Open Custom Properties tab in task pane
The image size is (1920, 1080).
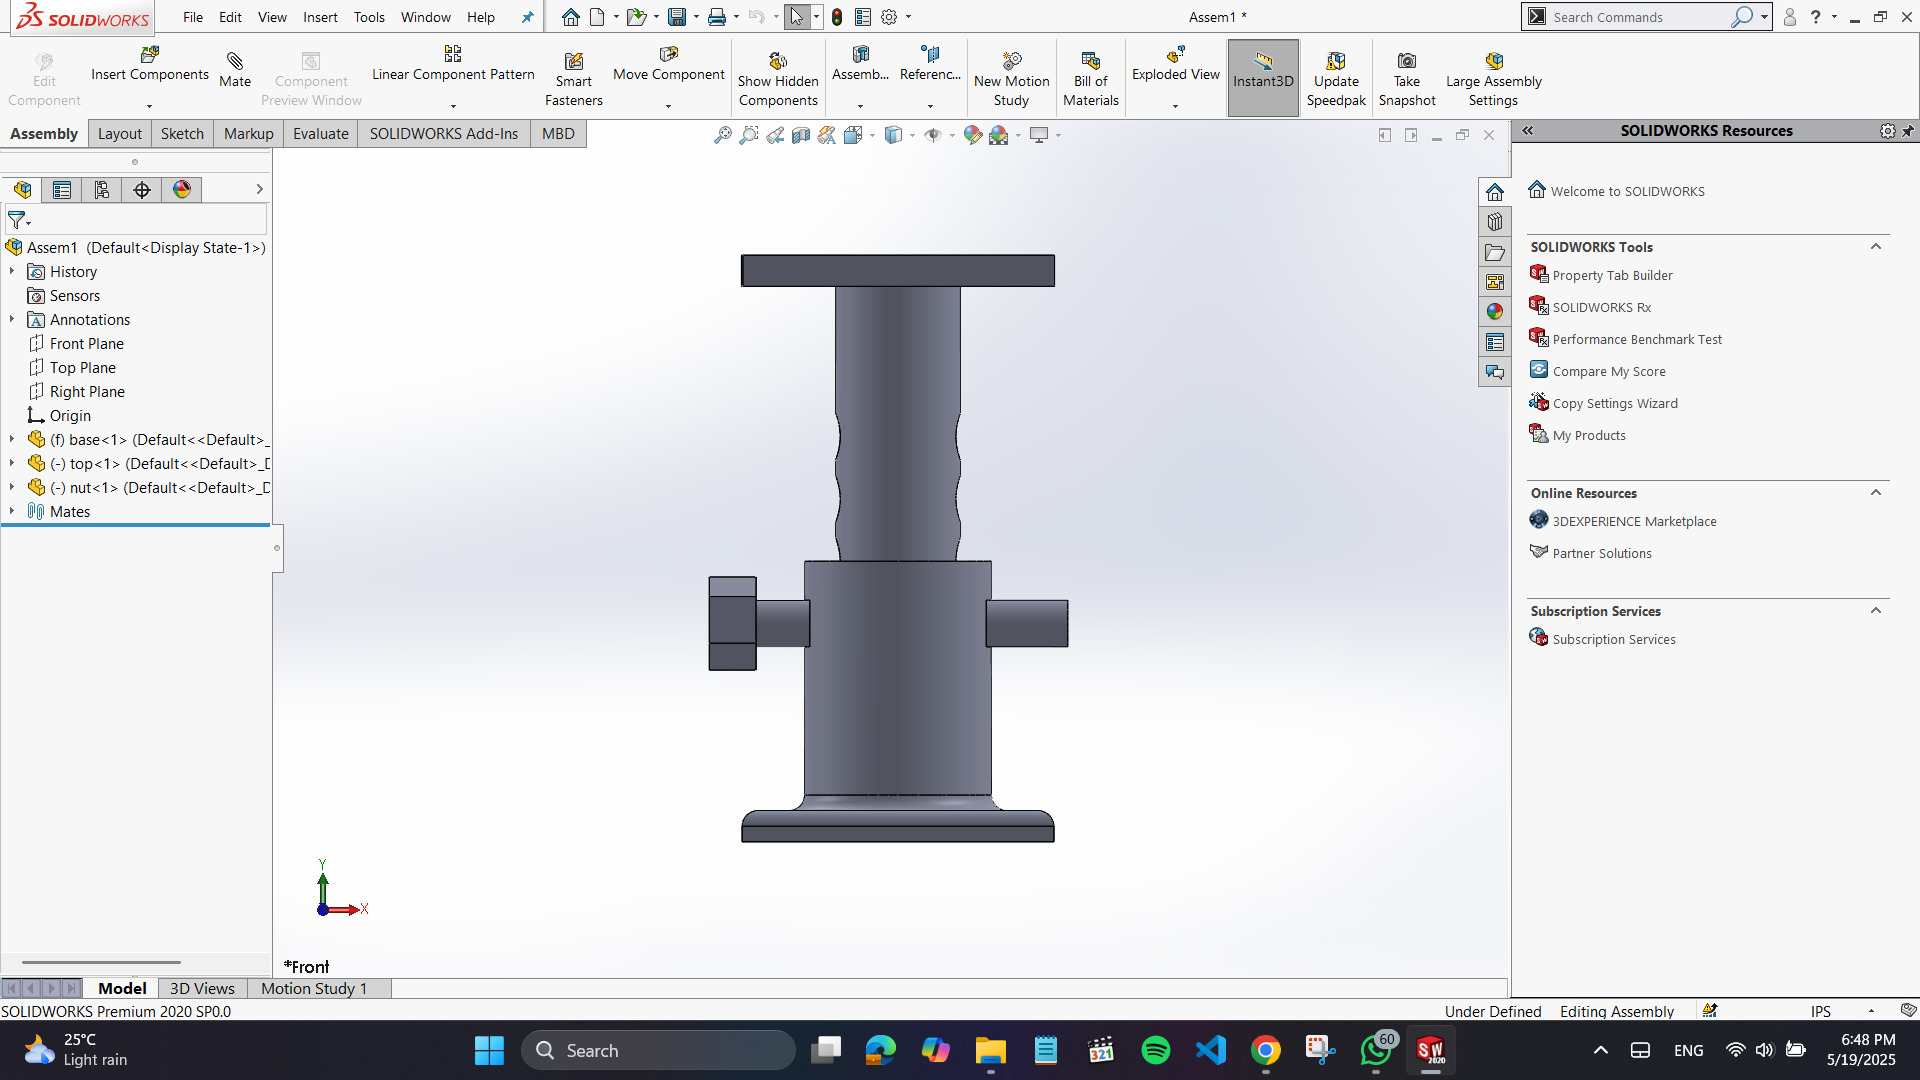[x=1494, y=342]
